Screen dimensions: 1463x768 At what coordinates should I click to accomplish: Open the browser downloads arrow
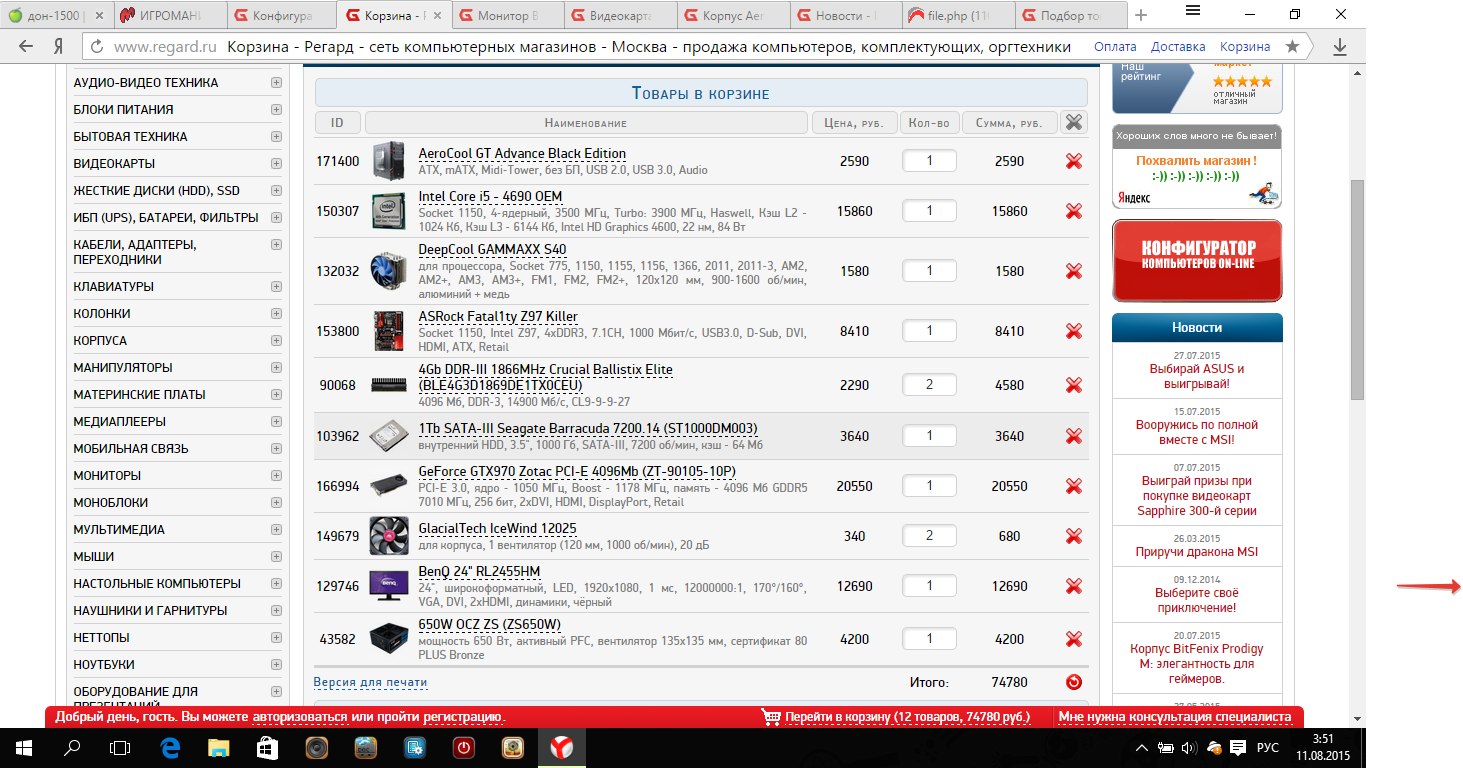pos(1340,47)
